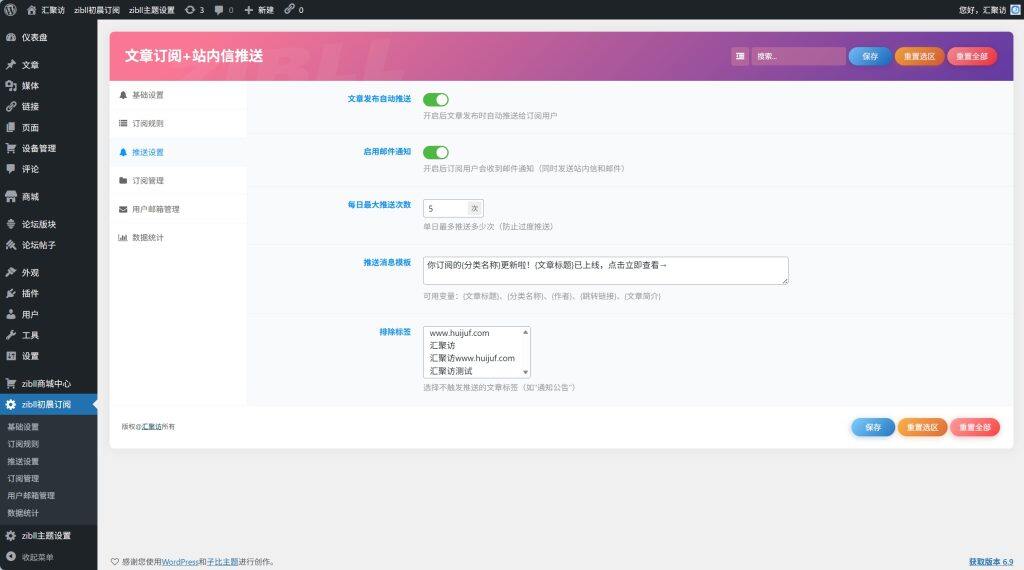Open 文章 posts menu in sidebar

[x=48, y=65]
